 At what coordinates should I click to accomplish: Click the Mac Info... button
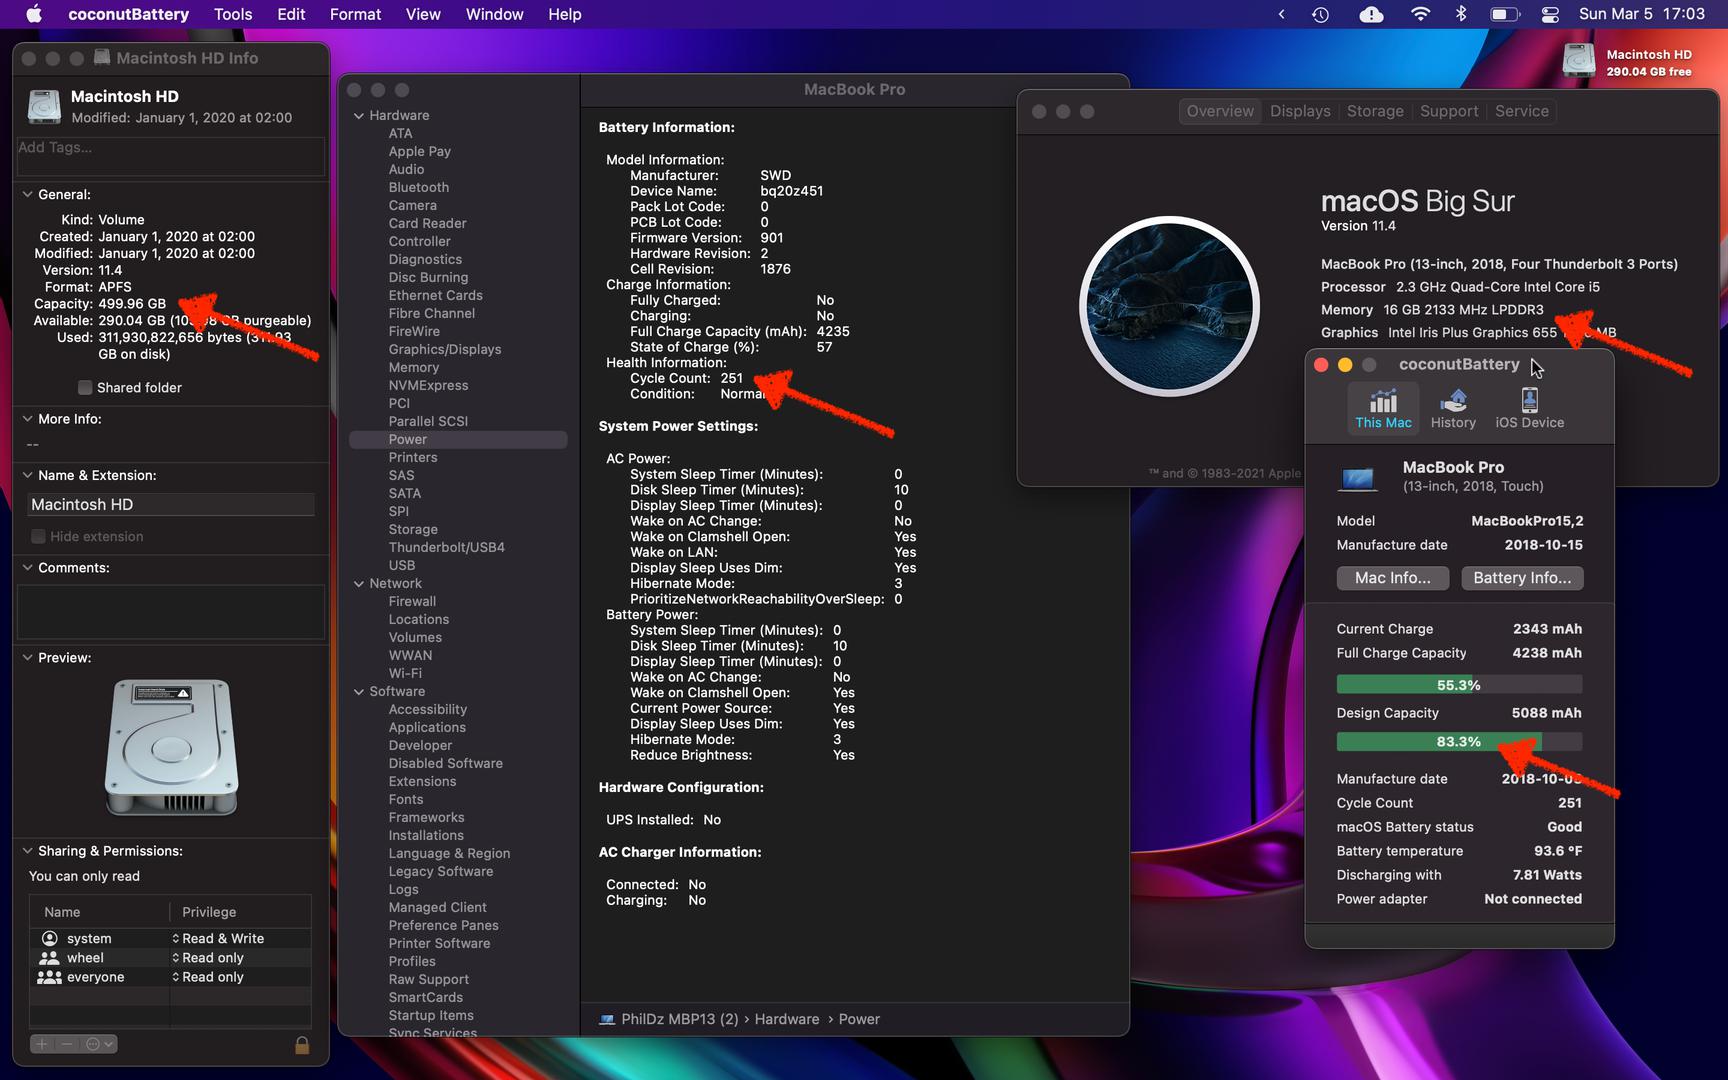point(1392,578)
